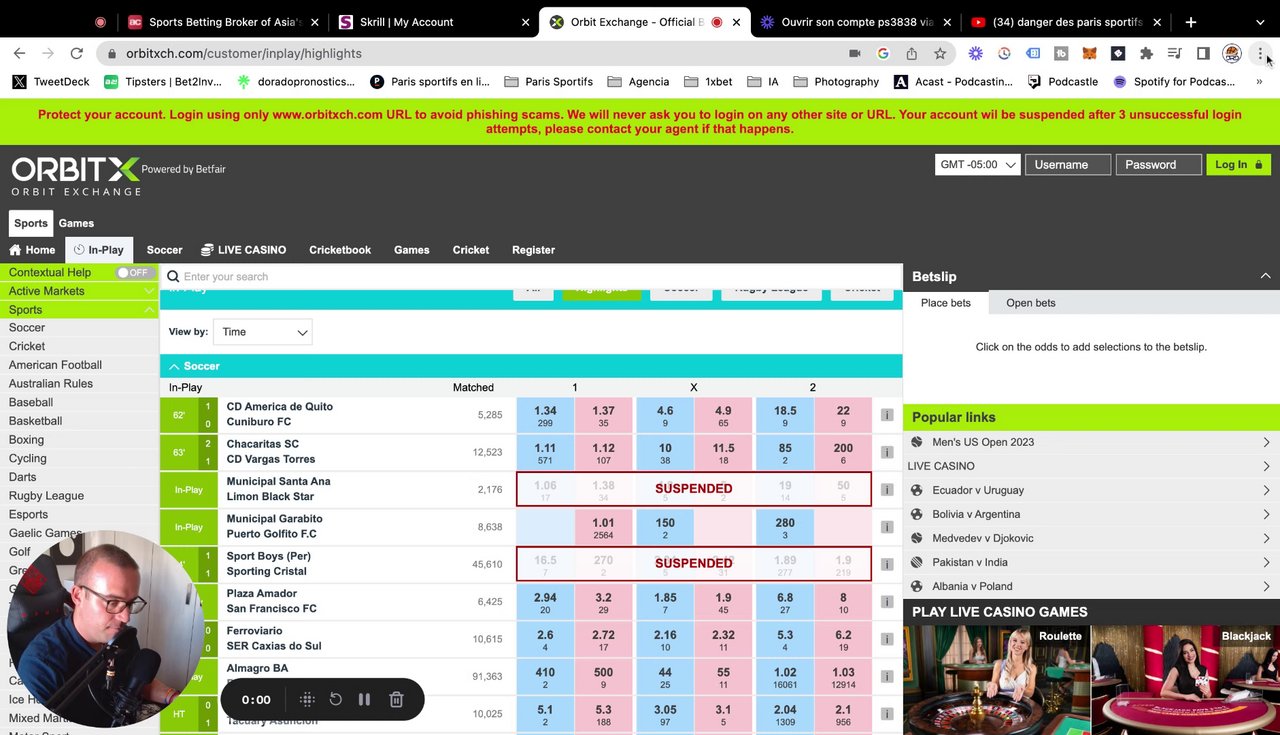This screenshot has width=1280, height=735.
Task: Open Register in navigation bar
Action: click(533, 250)
